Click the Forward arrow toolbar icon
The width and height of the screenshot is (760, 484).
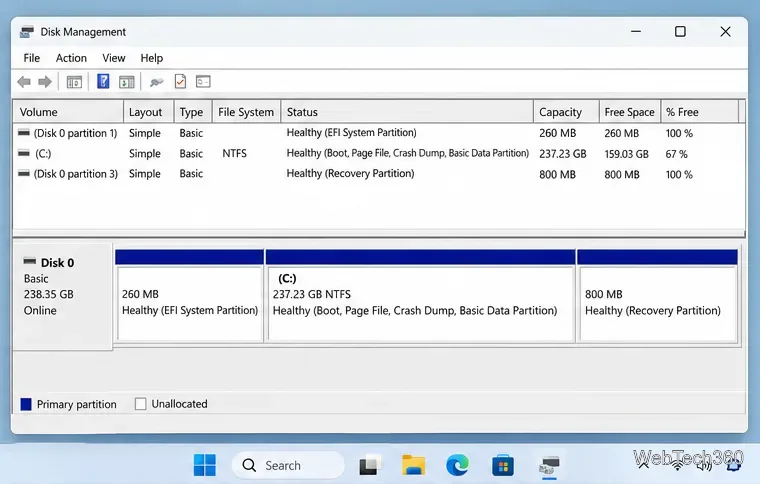point(45,82)
